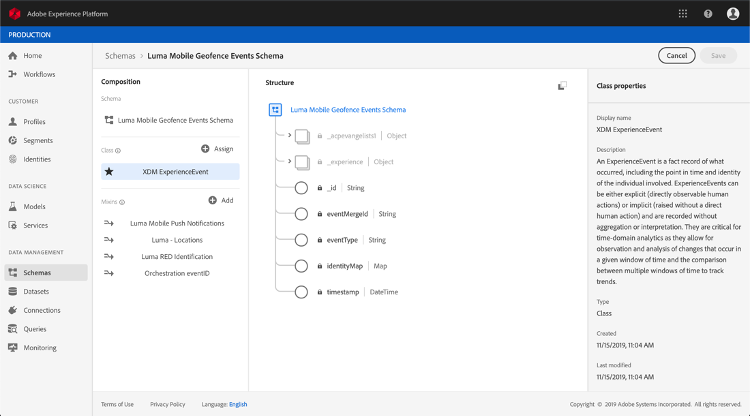Select the XDM ExperienceEvent class row

coord(170,172)
